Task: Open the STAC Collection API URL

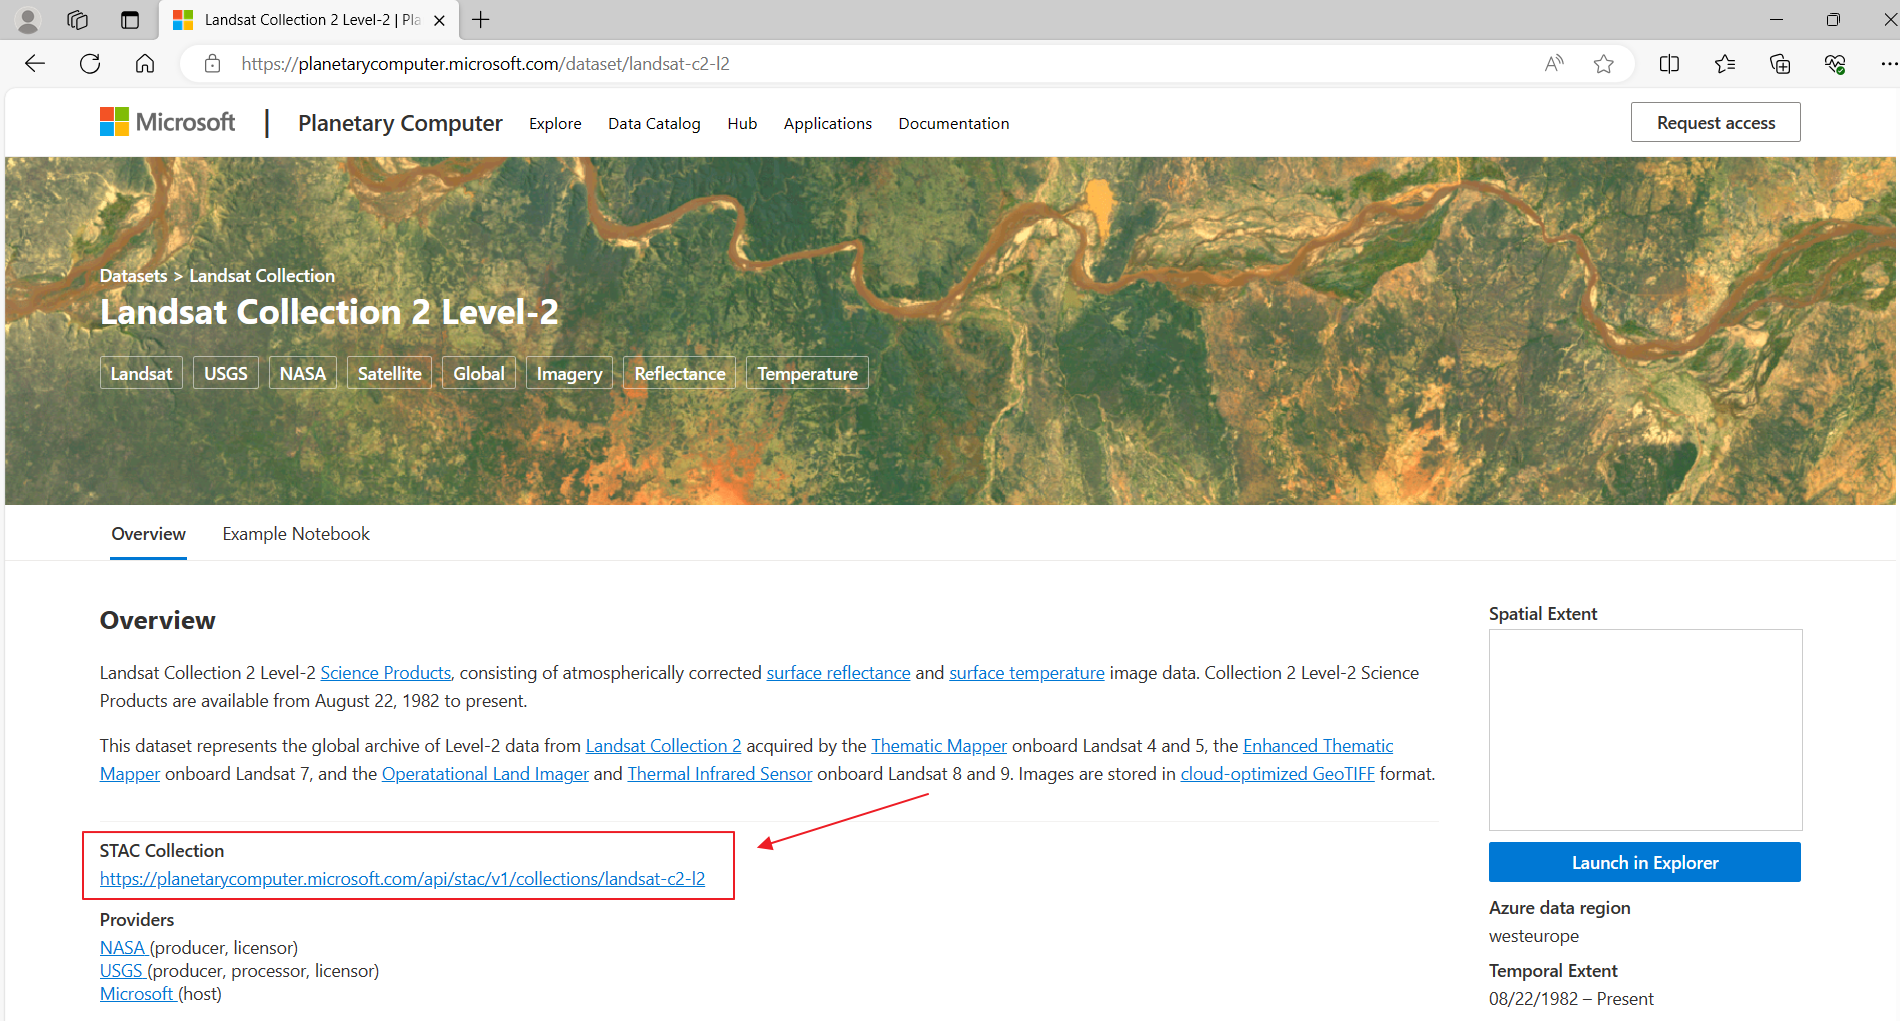Action: tap(402, 879)
